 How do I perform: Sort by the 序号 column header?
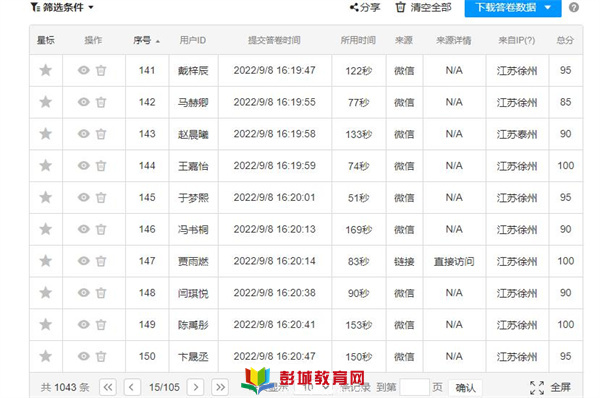[146, 40]
